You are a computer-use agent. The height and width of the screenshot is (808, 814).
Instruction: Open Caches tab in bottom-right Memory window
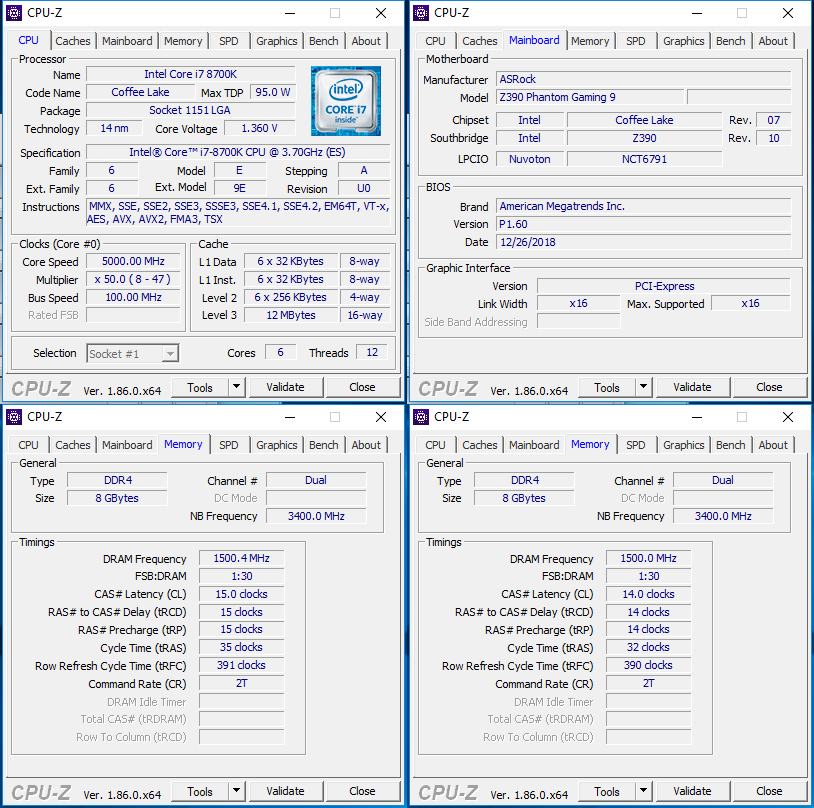pos(480,445)
